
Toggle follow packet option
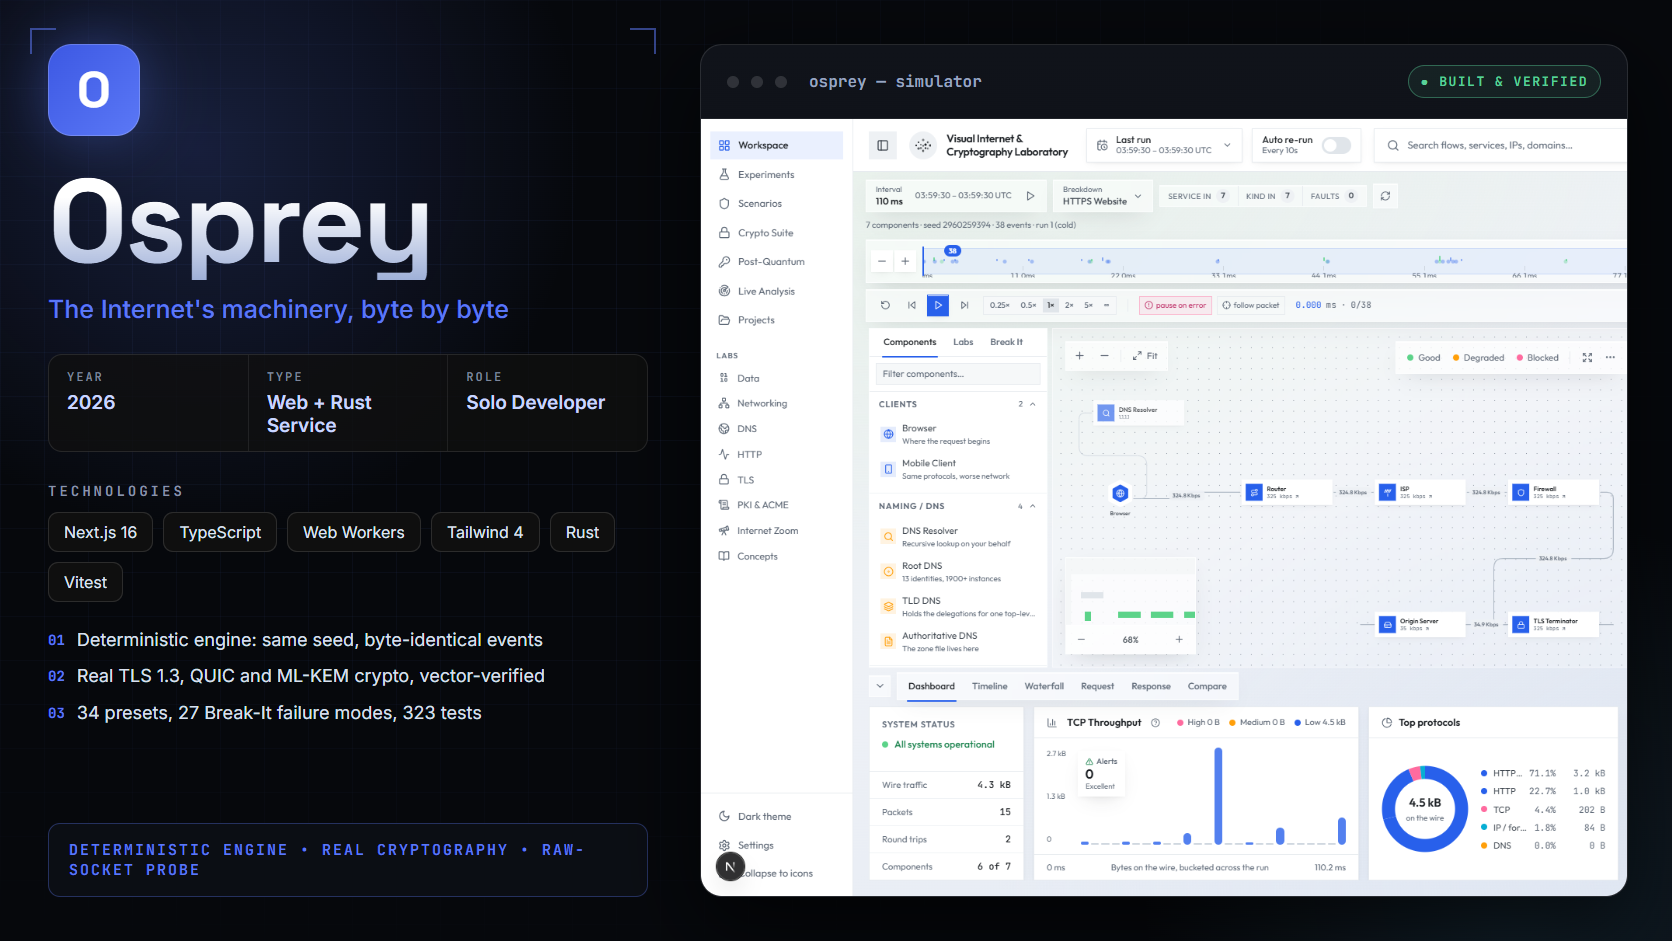(1250, 305)
